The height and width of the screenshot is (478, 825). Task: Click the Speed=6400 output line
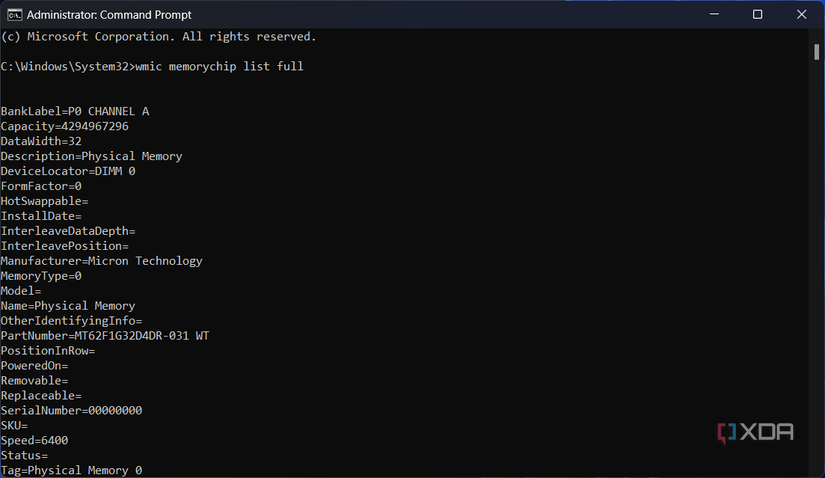click(34, 440)
